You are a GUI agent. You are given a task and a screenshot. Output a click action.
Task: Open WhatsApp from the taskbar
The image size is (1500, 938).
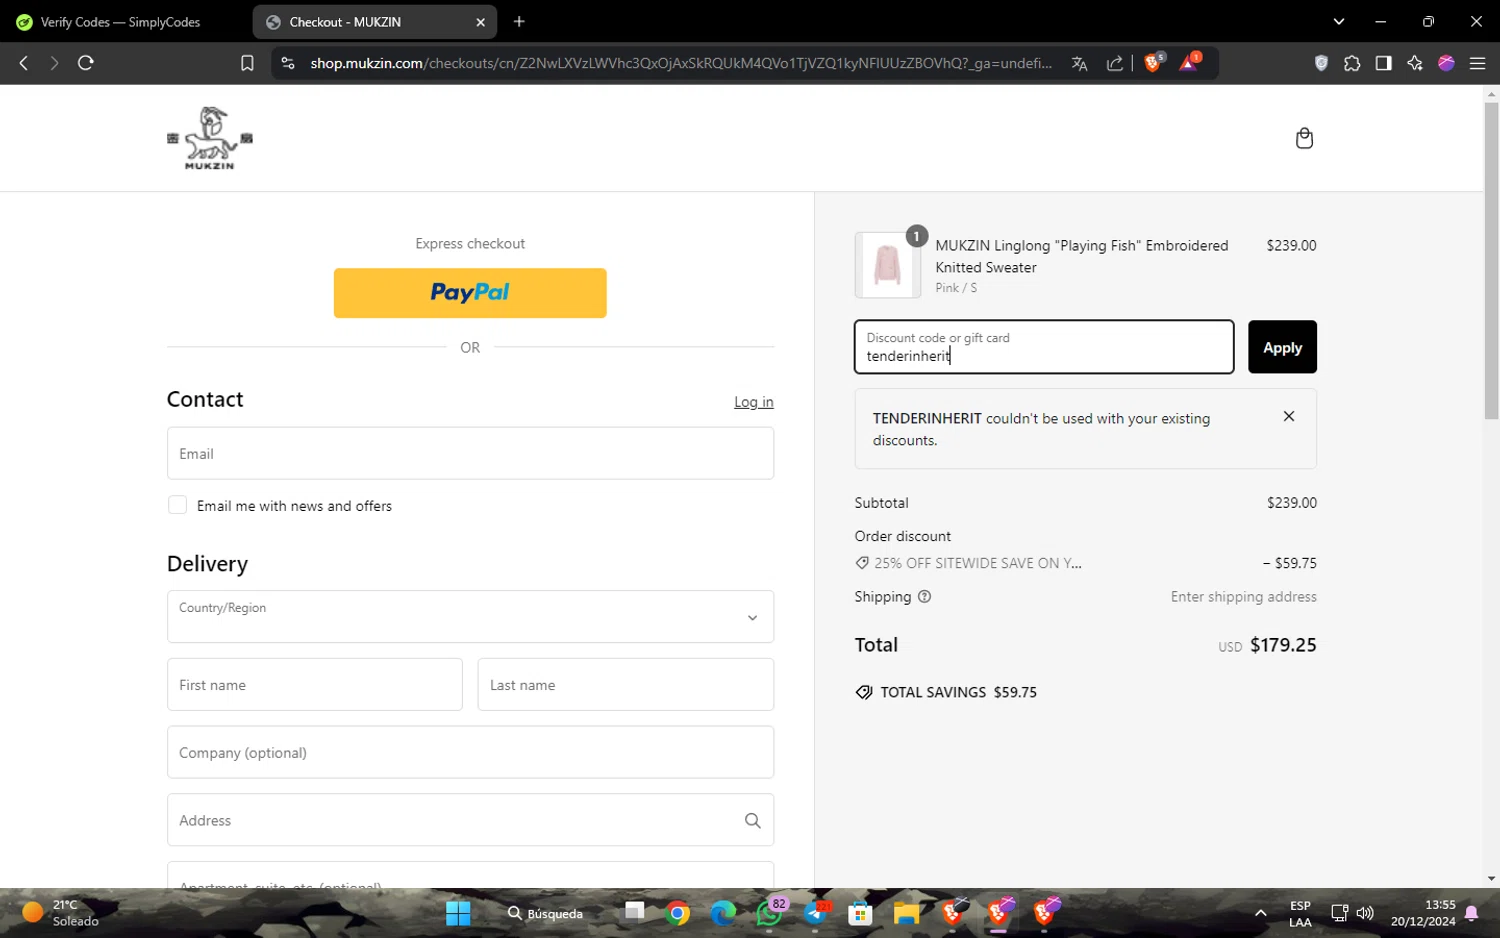(769, 913)
